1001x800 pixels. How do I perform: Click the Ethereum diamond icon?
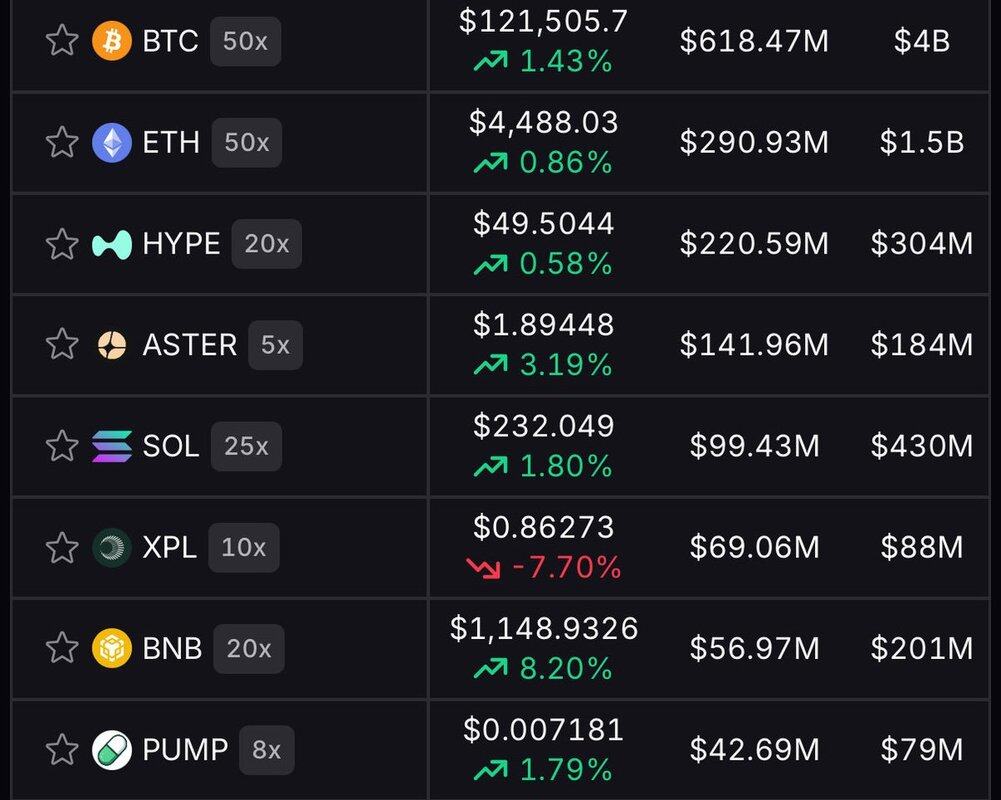pos(112,143)
